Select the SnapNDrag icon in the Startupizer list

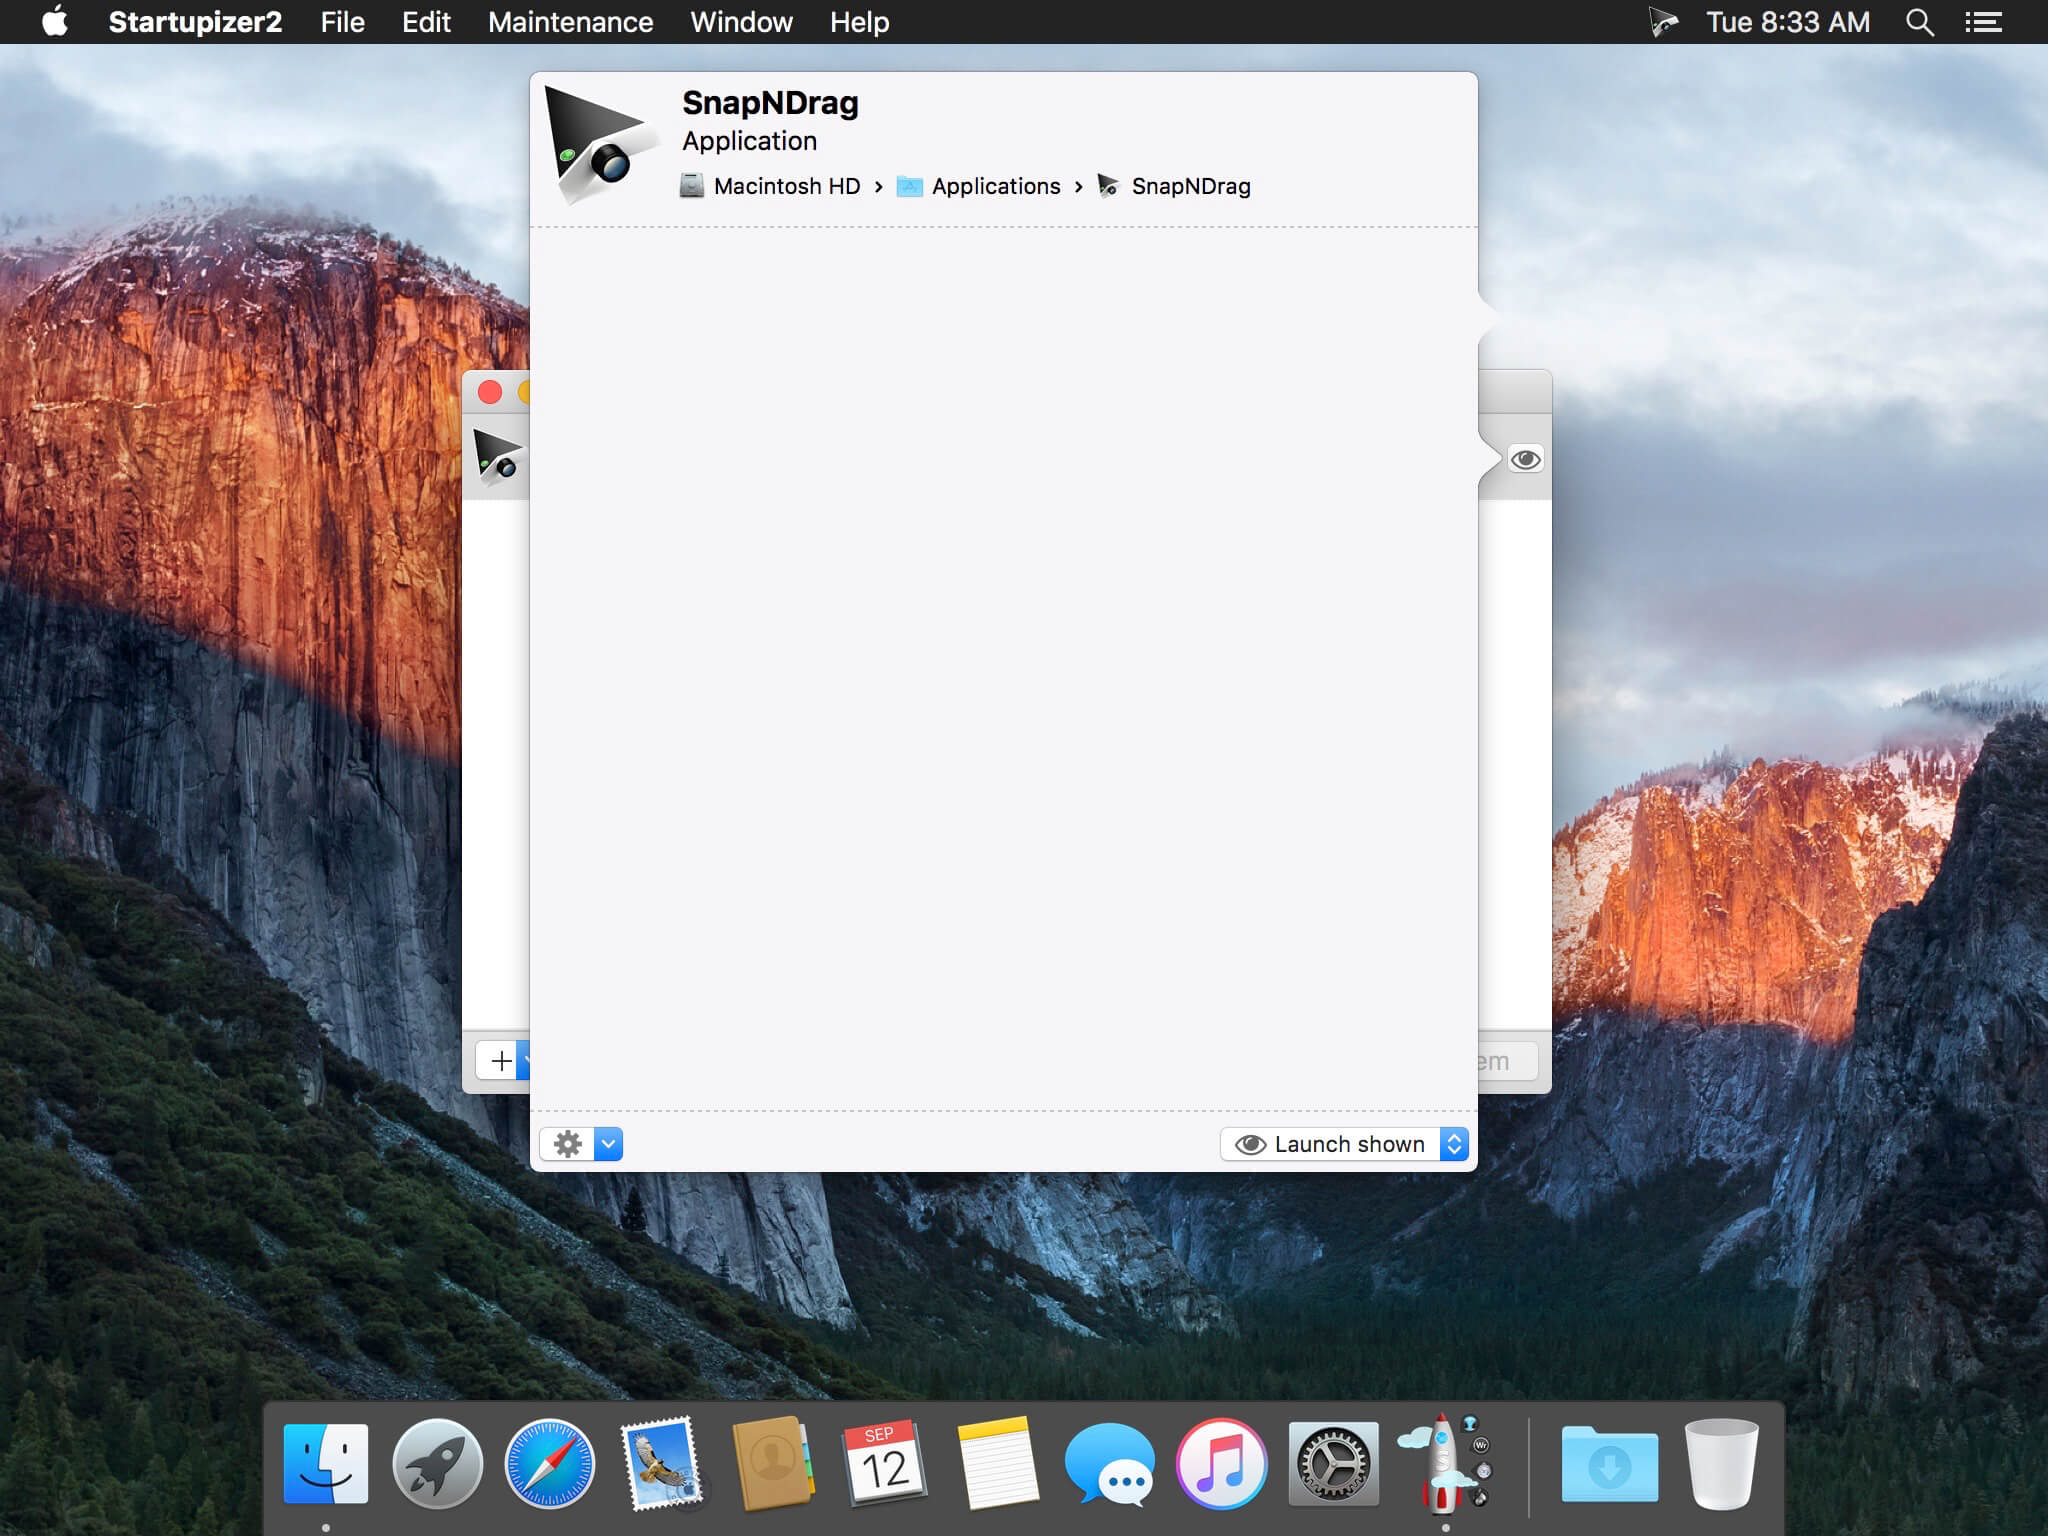(497, 458)
